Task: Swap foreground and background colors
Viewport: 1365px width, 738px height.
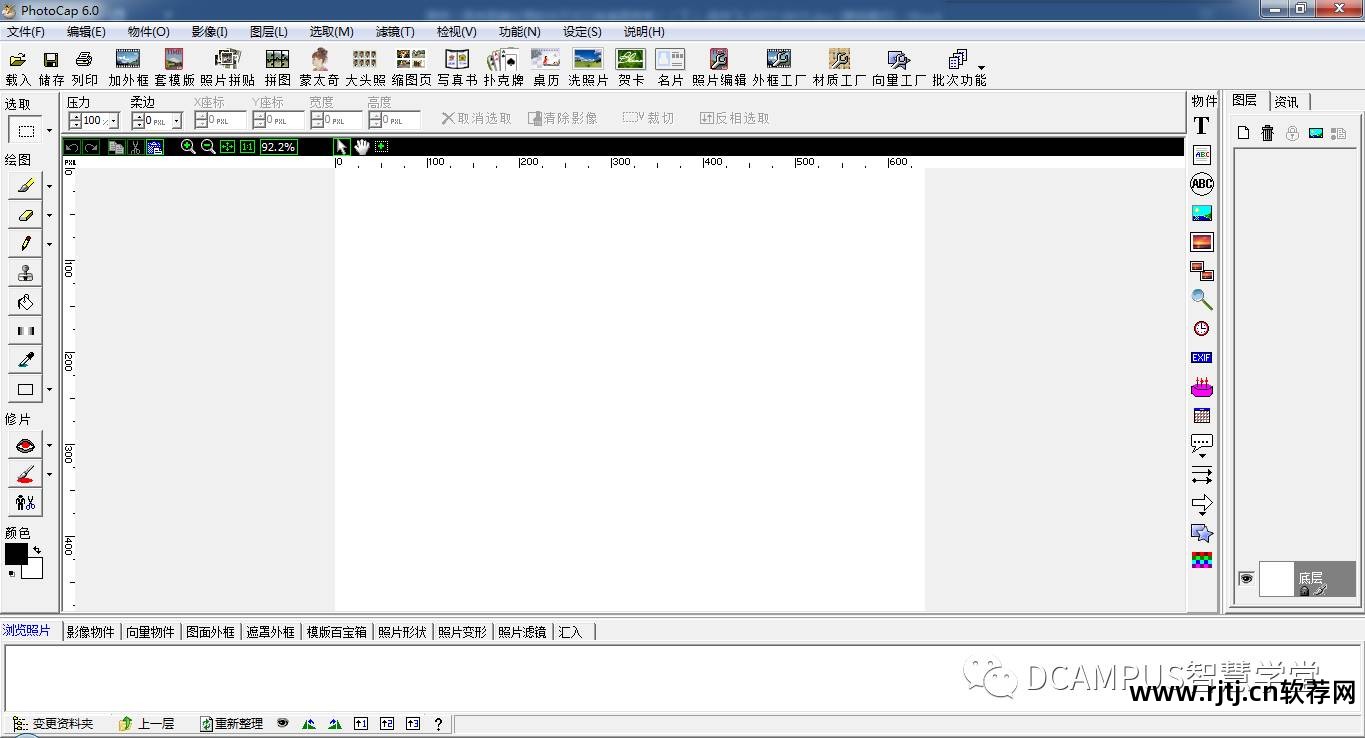Action: click(x=37, y=550)
